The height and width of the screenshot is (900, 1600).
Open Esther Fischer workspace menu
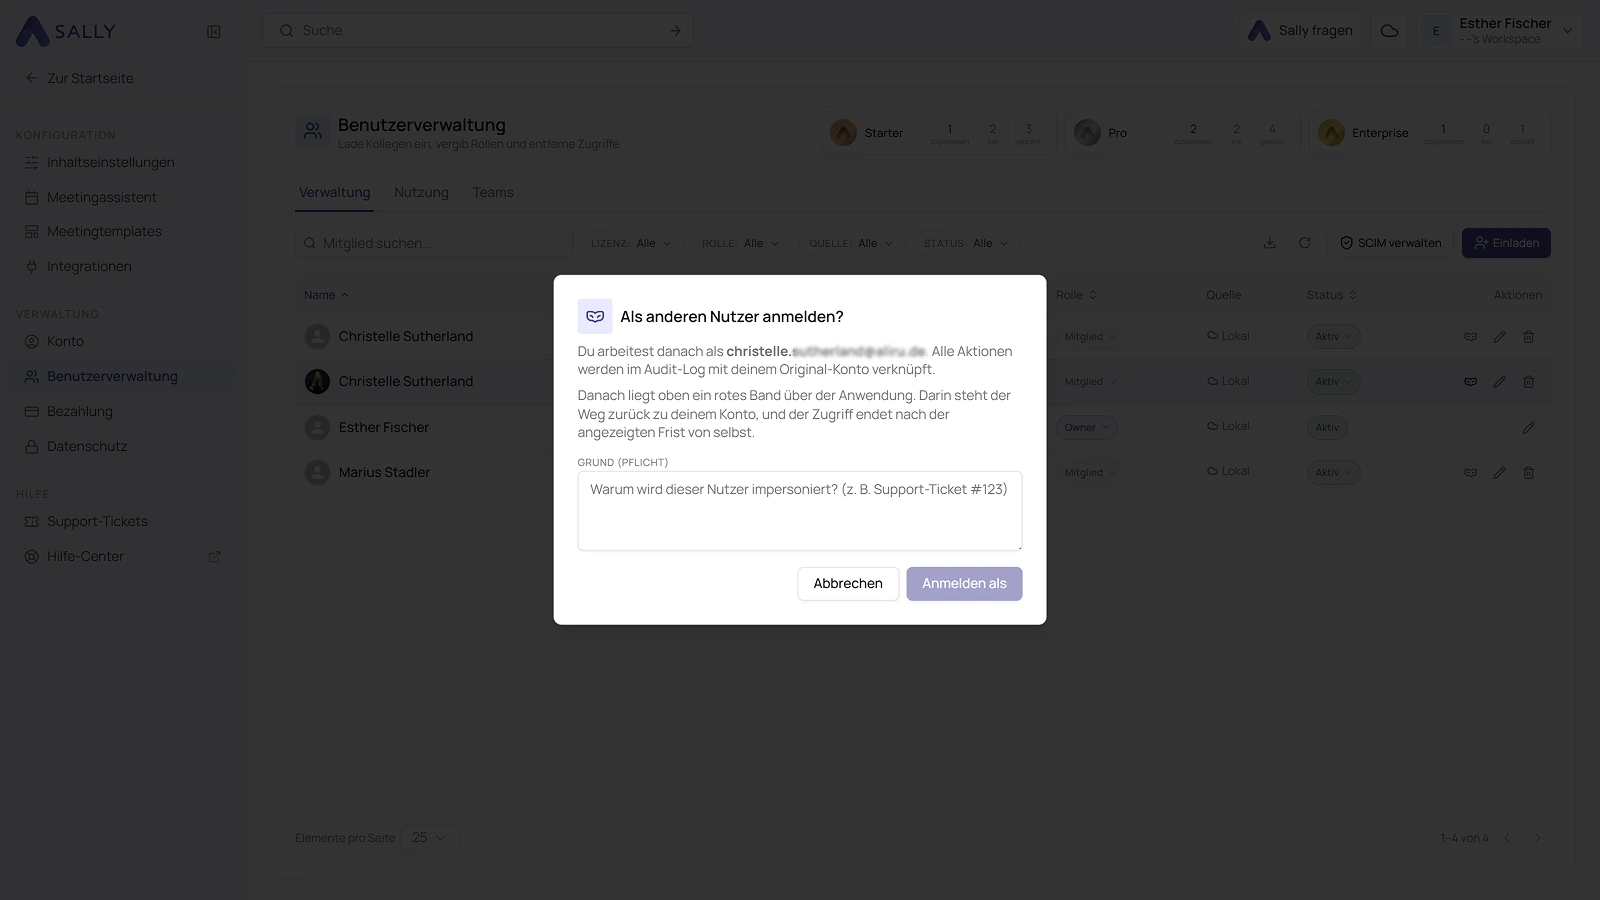pos(1501,31)
